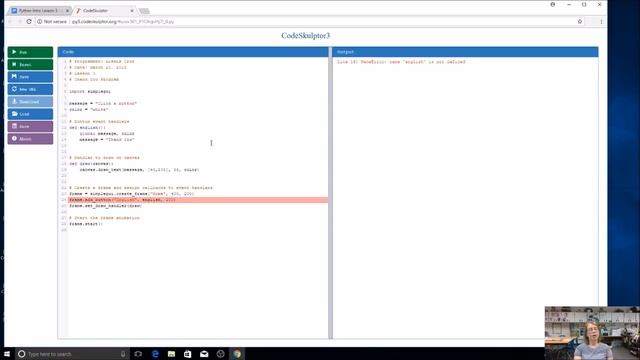Viewport: 640px width, 360px height.
Task: Go back with the browser back arrow
Action: click(x=11, y=22)
